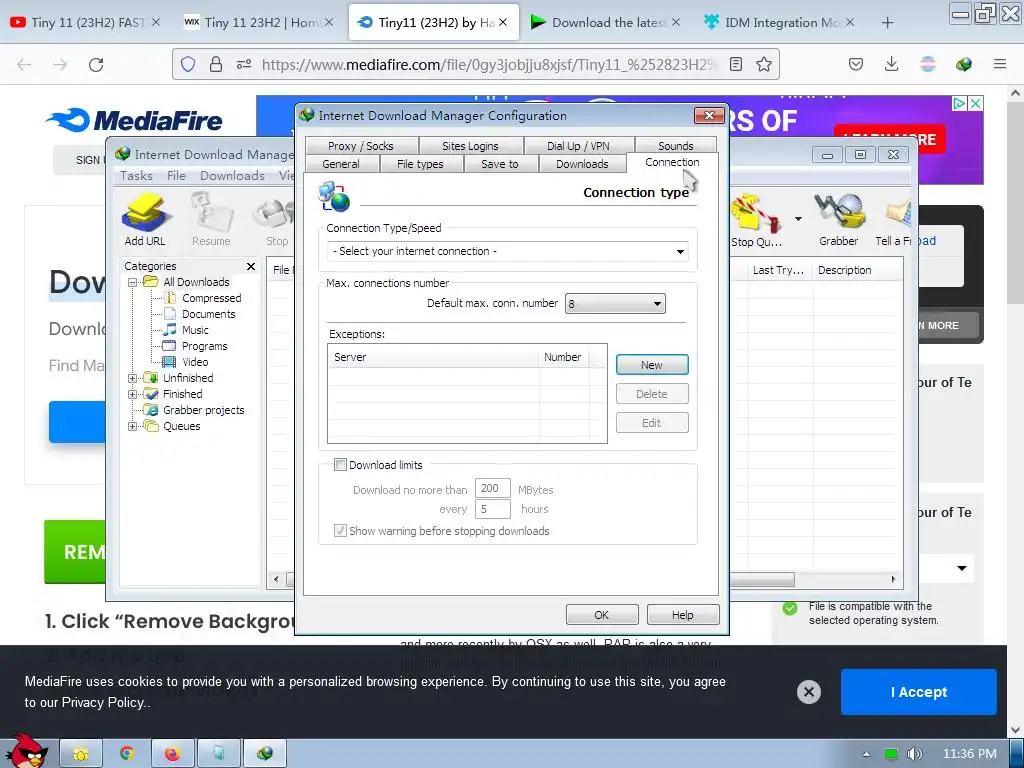Open Default max. conn. number dropdown

[x=615, y=304]
